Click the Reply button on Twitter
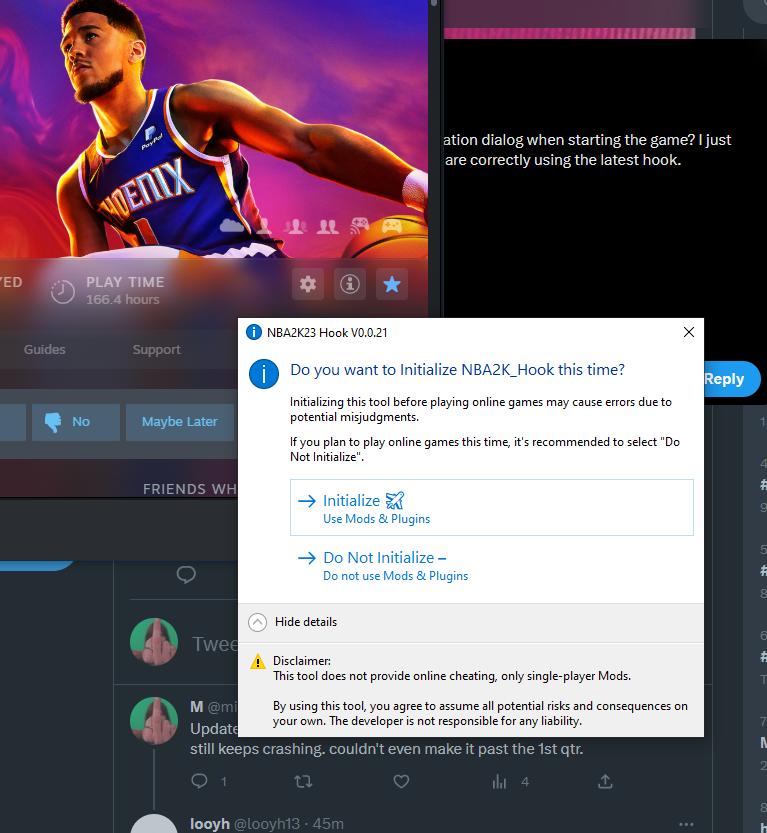The width and height of the screenshot is (767, 833). click(731, 379)
